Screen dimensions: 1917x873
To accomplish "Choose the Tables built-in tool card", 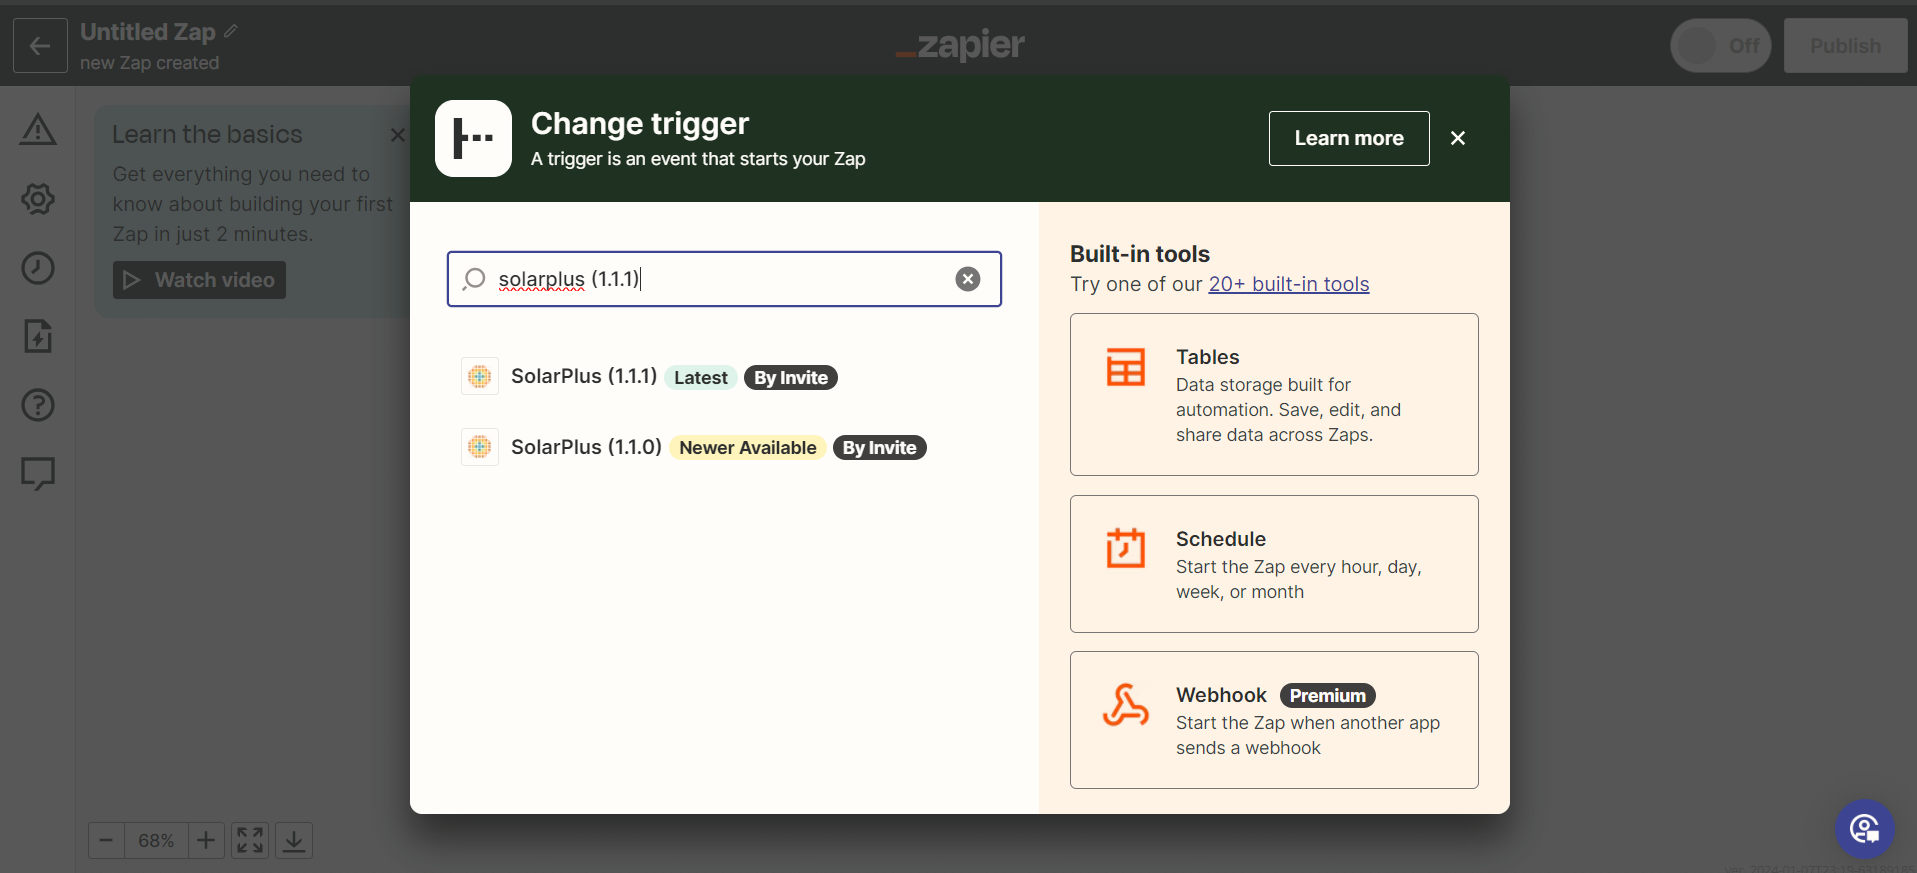I will [1274, 394].
